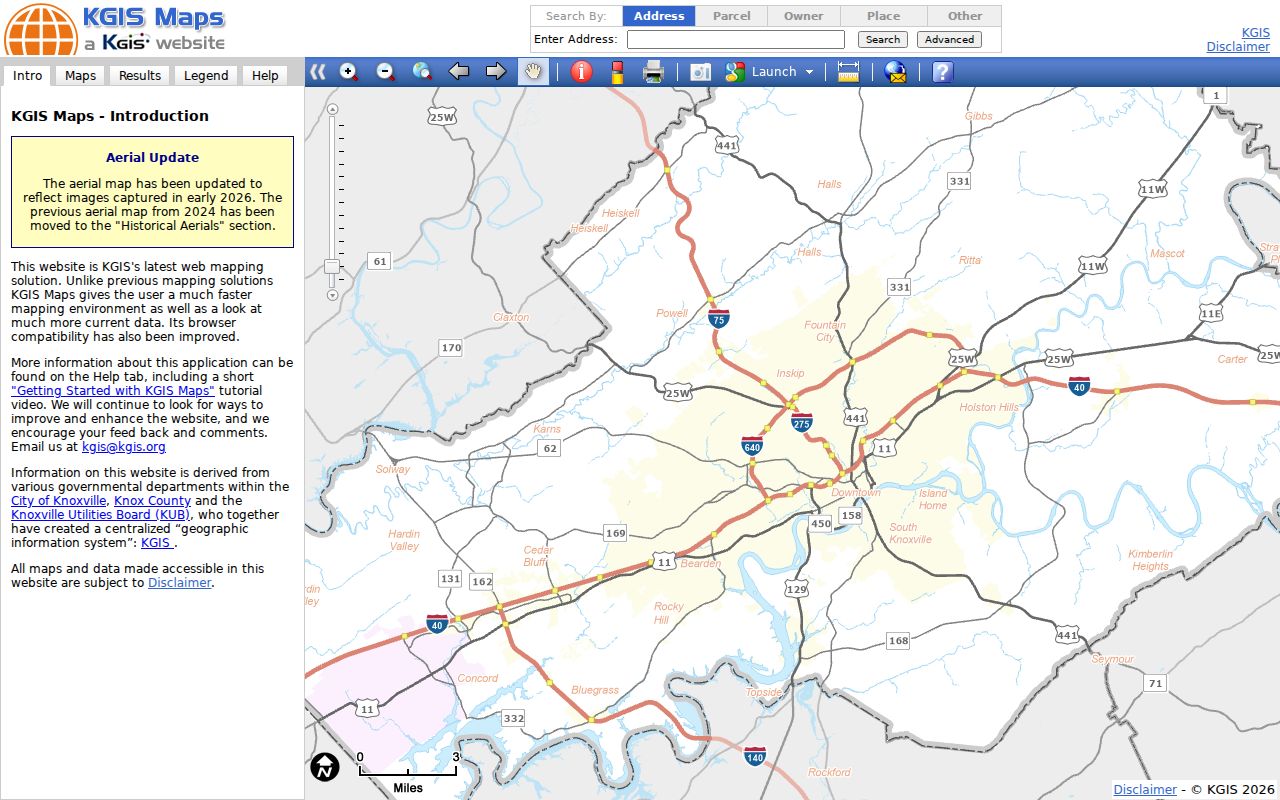Click the Powell map label
This screenshot has height=800, width=1280.
(x=672, y=313)
